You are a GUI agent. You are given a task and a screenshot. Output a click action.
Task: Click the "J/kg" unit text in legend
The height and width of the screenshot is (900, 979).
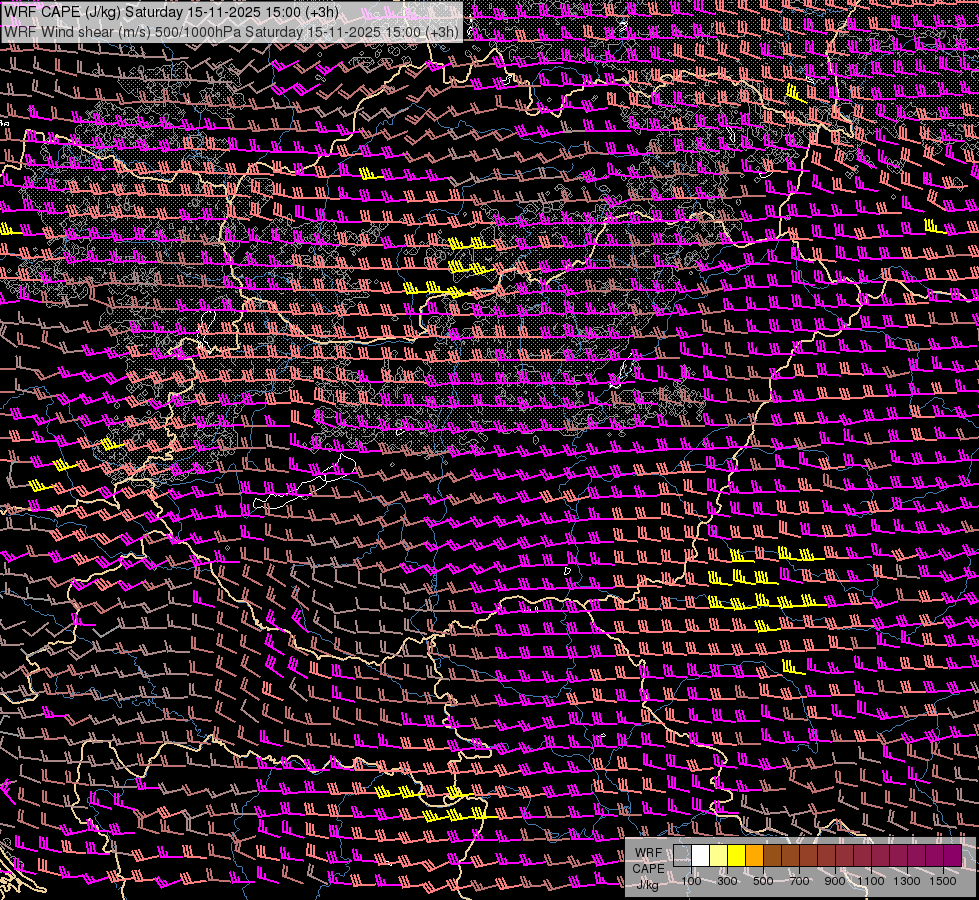click(x=648, y=883)
